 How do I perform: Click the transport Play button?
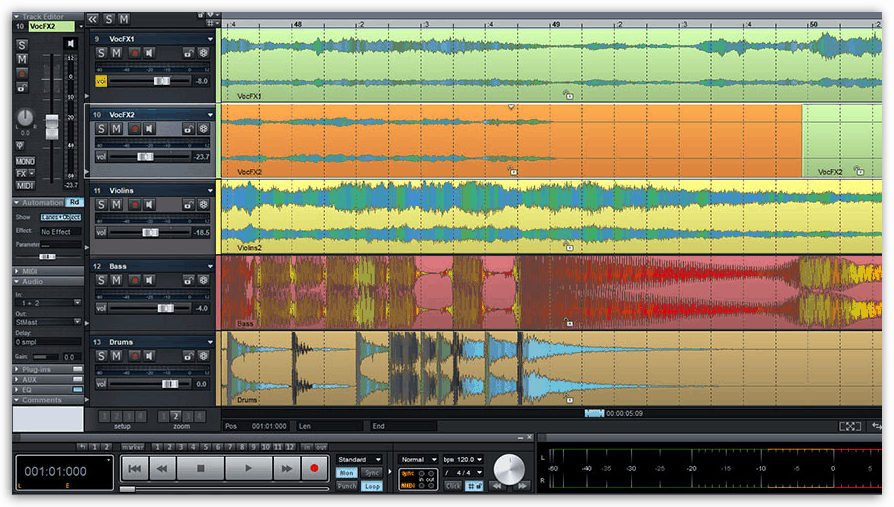coord(243,467)
